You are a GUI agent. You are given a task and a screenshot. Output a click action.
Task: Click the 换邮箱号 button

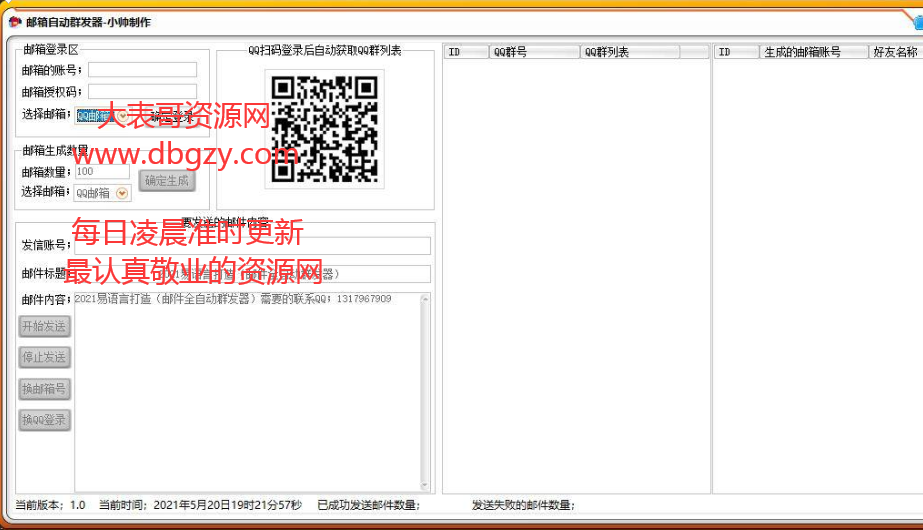pyautogui.click(x=45, y=389)
